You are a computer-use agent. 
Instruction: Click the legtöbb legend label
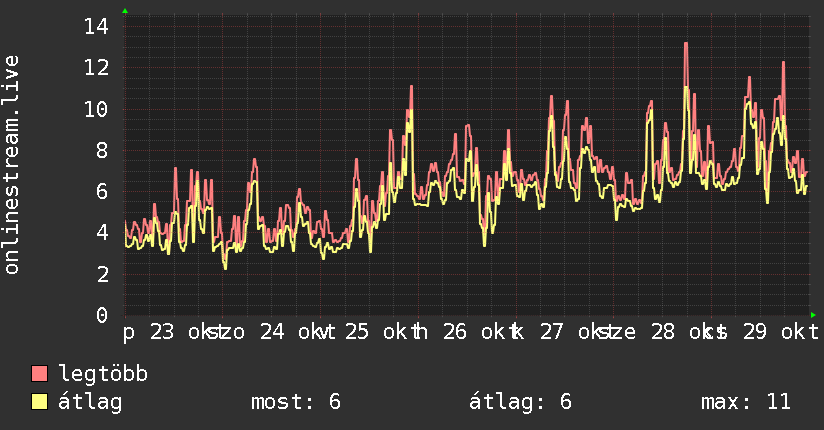tap(103, 374)
